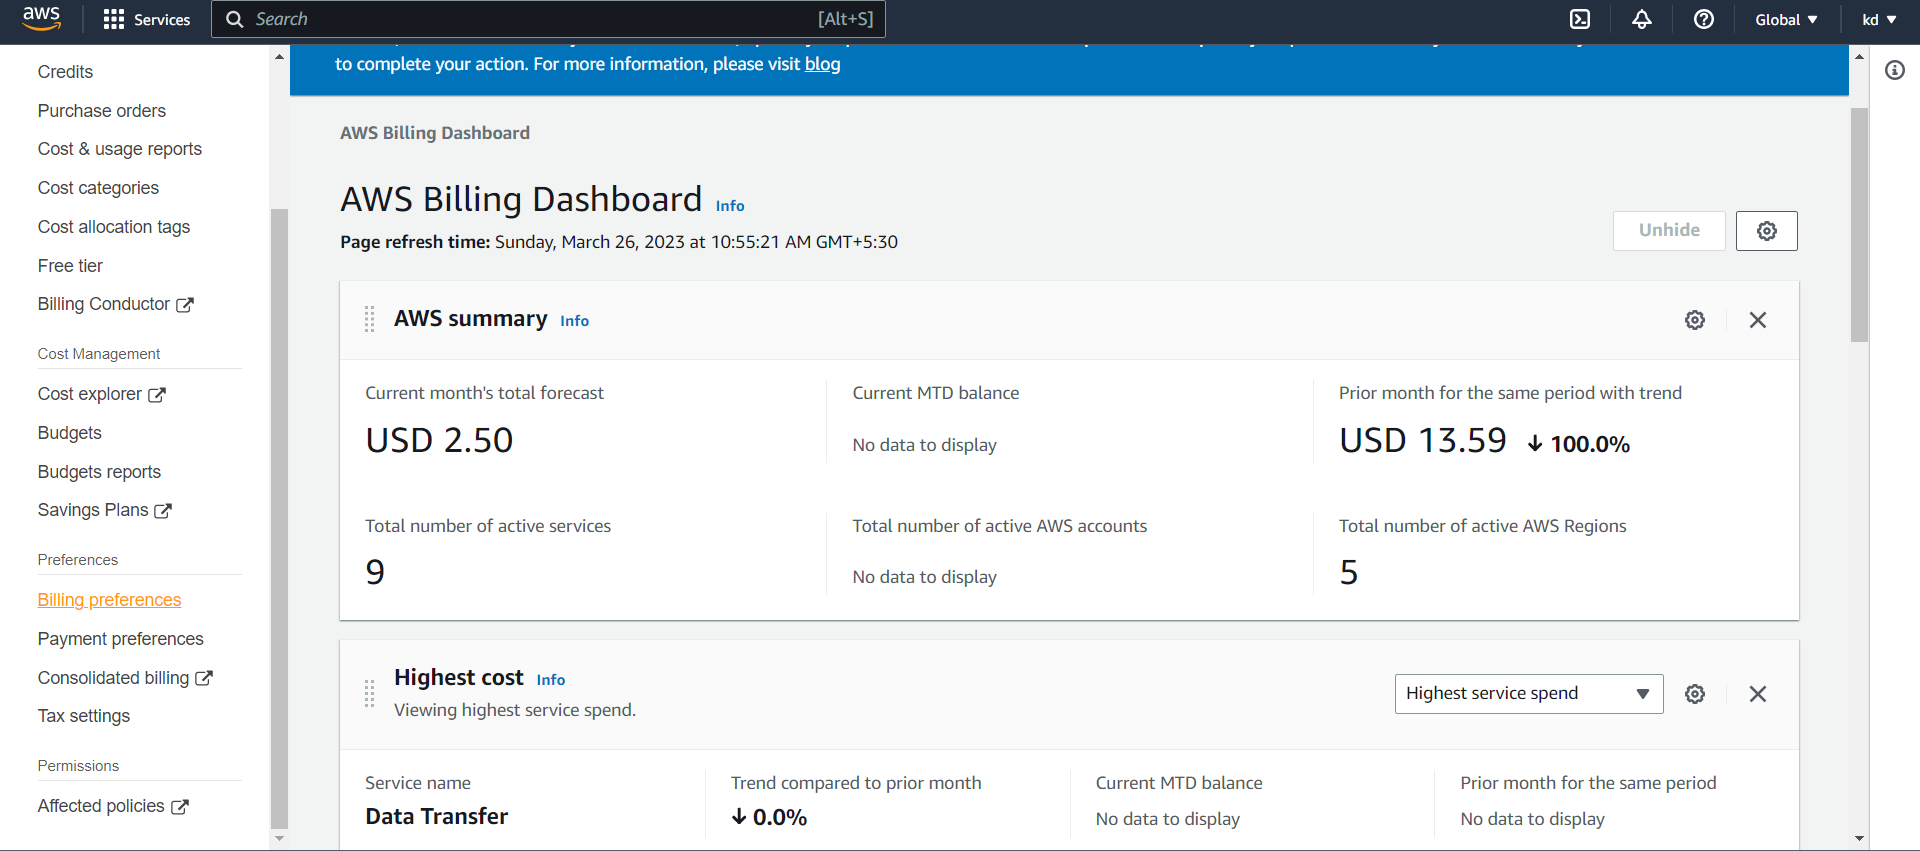
Task: Close the Highest cost widget
Action: (x=1758, y=694)
